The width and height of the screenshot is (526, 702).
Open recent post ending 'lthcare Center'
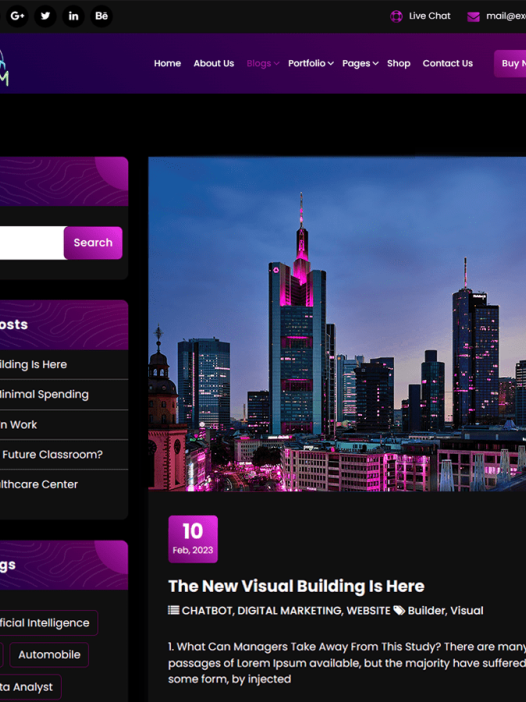pyautogui.click(x=39, y=484)
